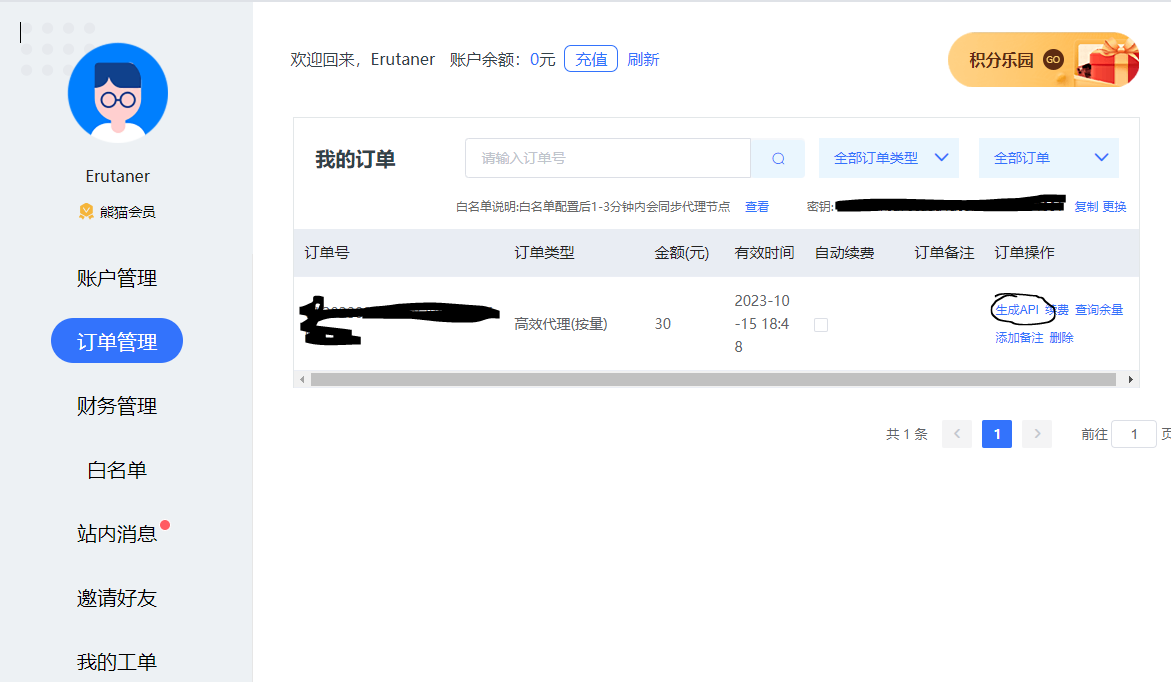Click the amount cell showing 30

662,324
